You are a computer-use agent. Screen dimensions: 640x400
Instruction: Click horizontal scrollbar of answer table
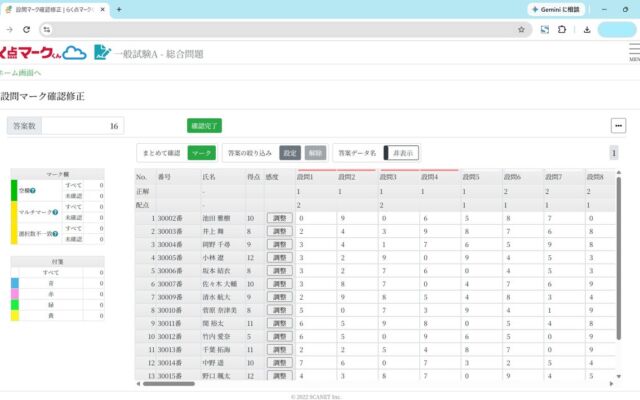pos(169,384)
